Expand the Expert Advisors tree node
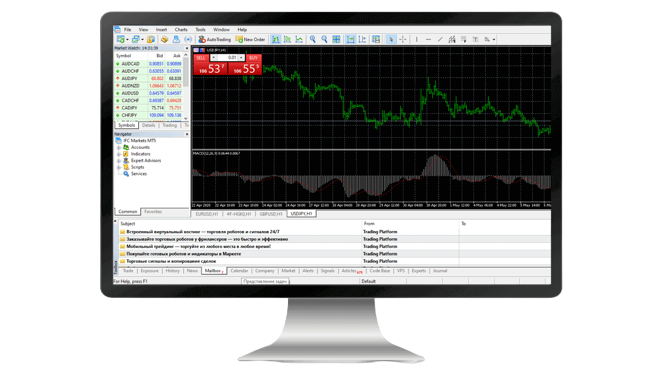This screenshot has height=375, width=666. 119,161
